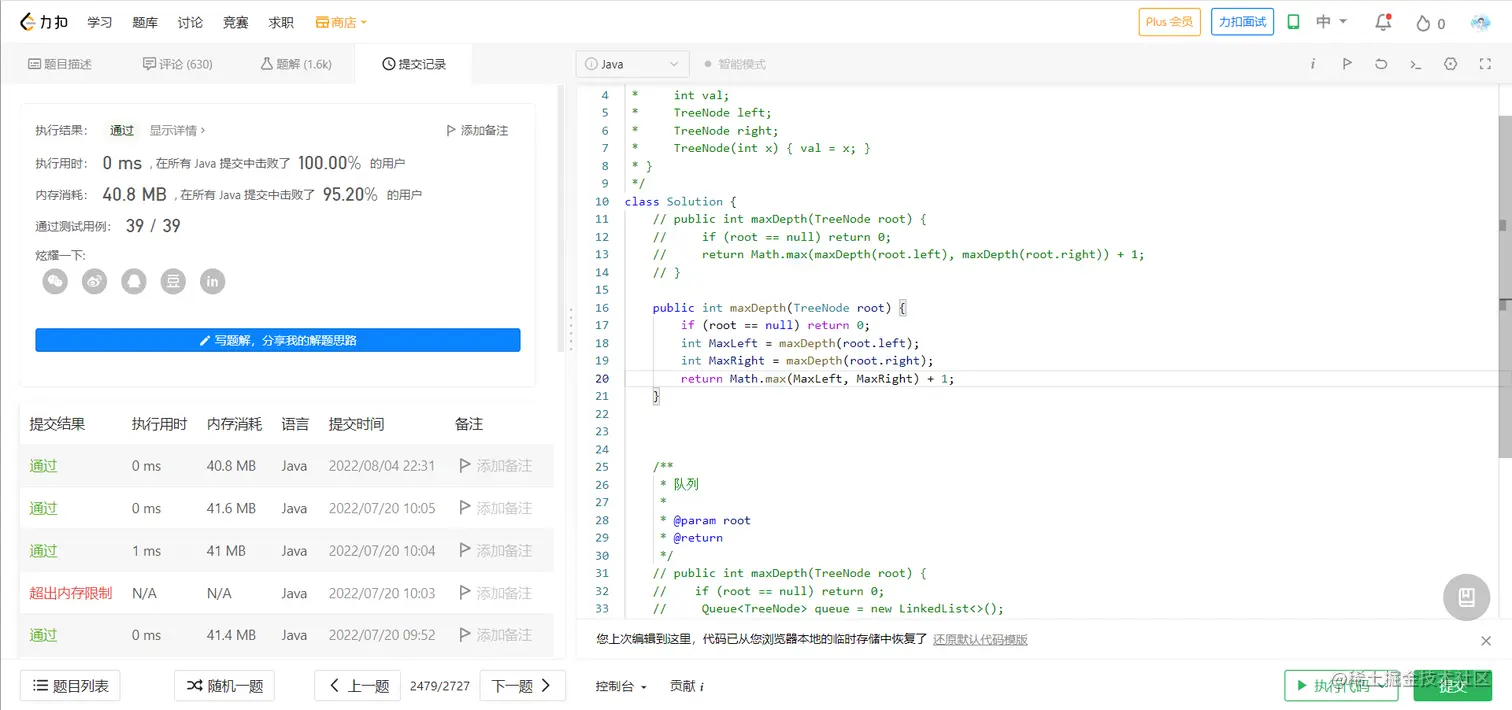Click the left panel vertical scrollbar
This screenshot has width=1512, height=710.
(561, 220)
